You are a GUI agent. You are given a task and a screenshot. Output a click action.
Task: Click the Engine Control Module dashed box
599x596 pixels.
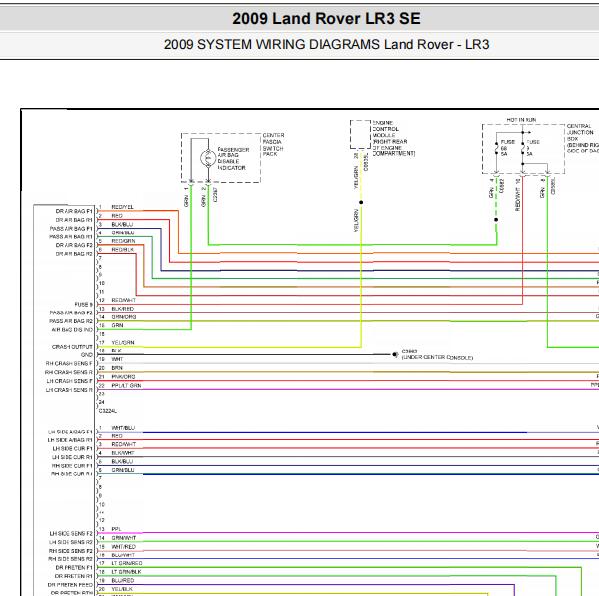point(360,134)
